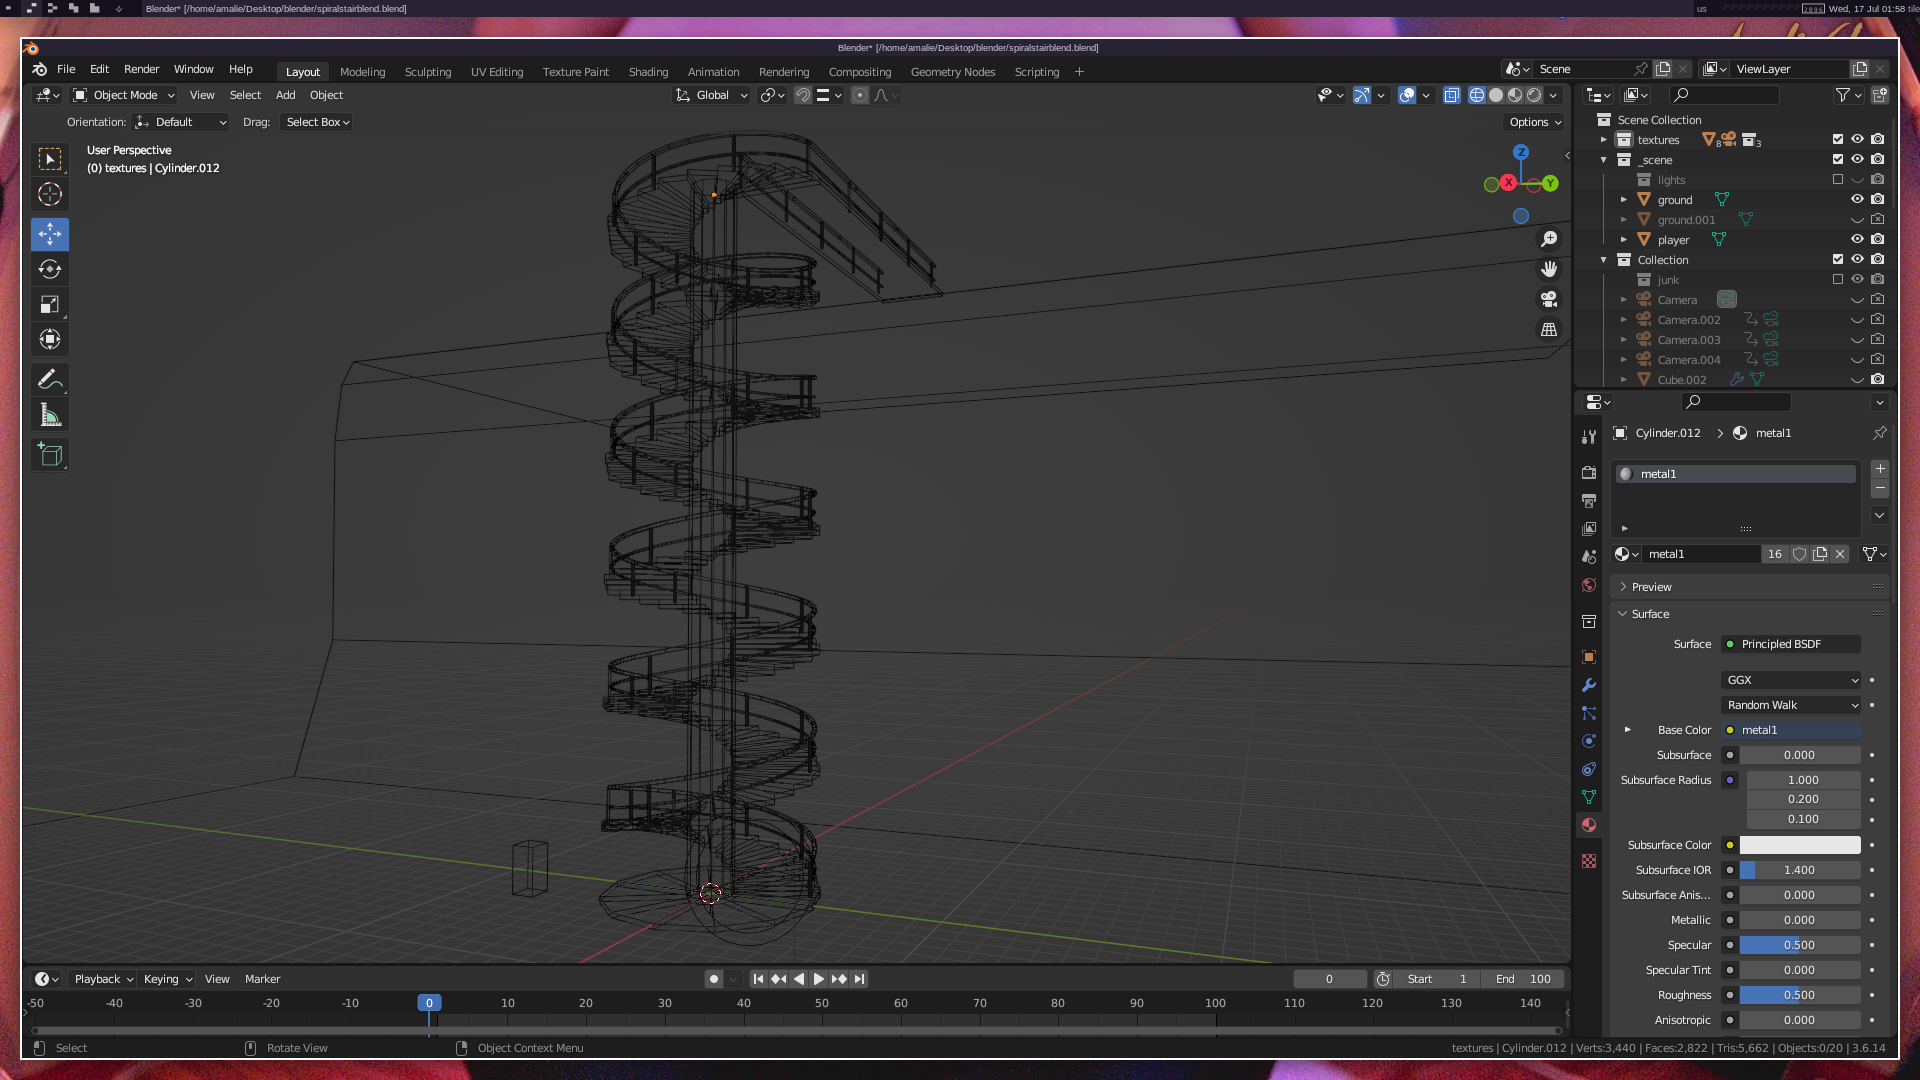Click the Toggle camera view icon
Image resolution: width=1920 pixels, height=1080 pixels.
1549,299
